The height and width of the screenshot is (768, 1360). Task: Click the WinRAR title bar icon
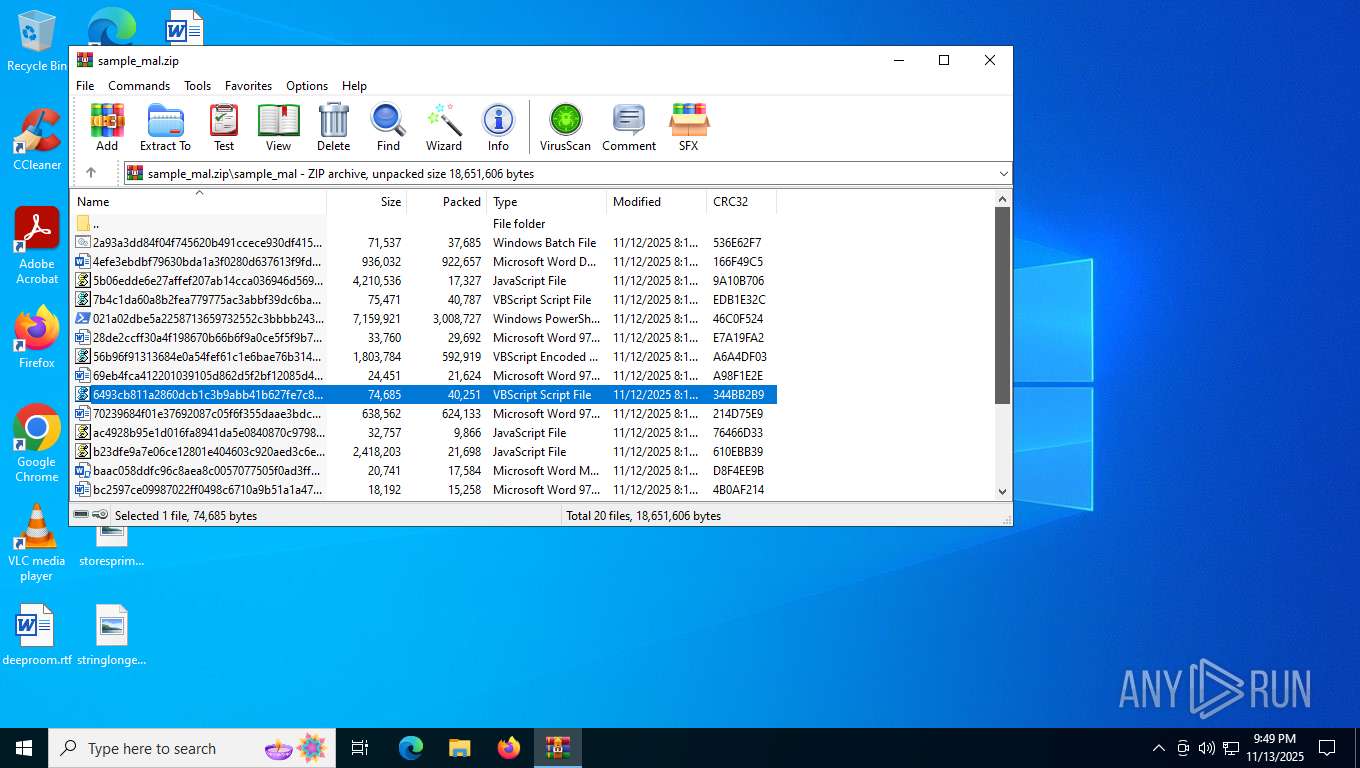[x=85, y=60]
